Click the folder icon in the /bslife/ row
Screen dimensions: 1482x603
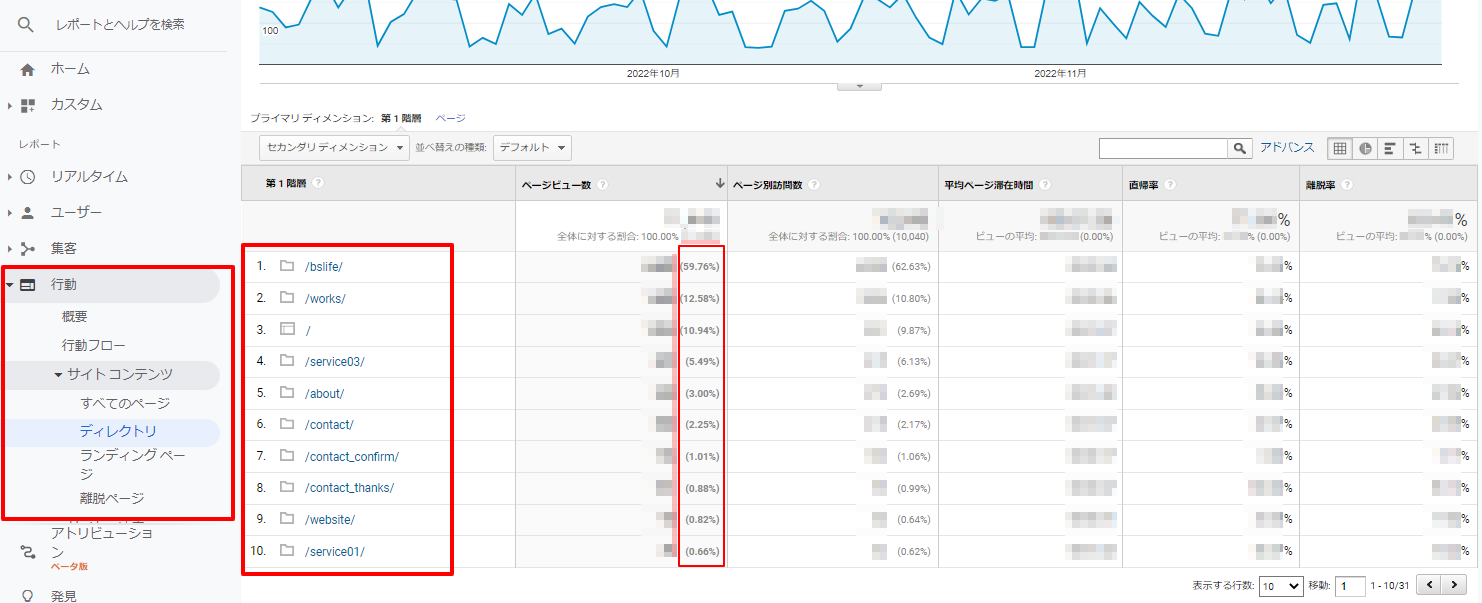click(x=287, y=266)
